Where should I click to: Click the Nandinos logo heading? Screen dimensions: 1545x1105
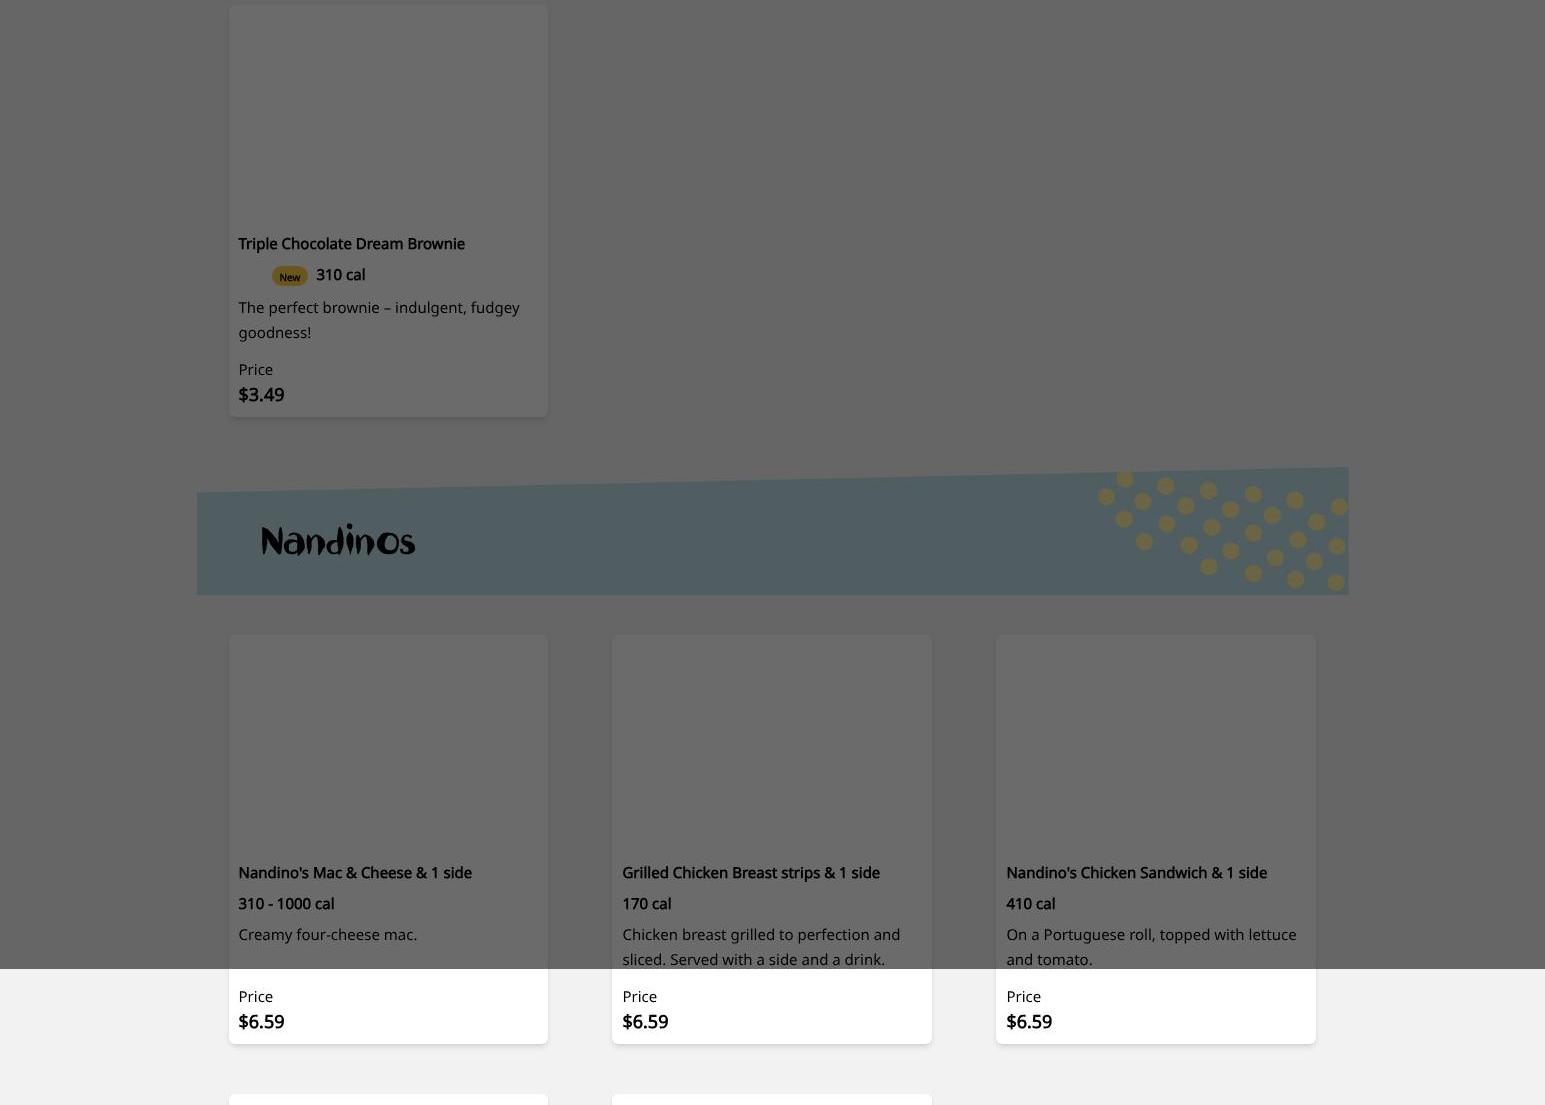[338, 540]
